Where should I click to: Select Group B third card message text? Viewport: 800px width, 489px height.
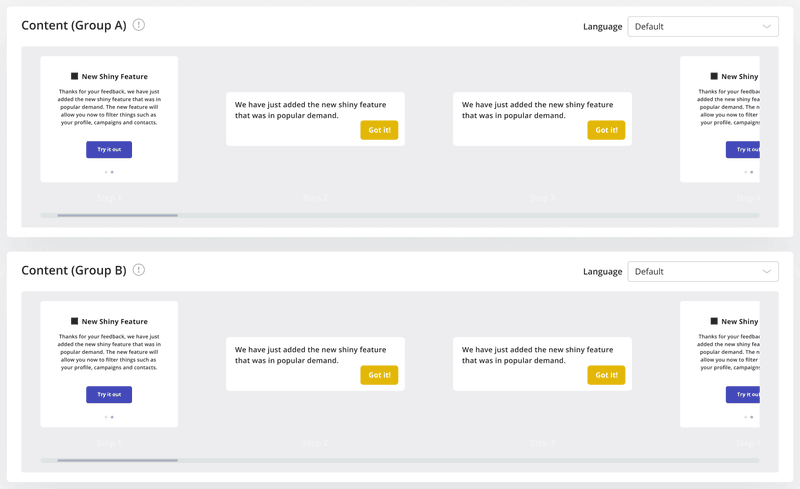537,355
